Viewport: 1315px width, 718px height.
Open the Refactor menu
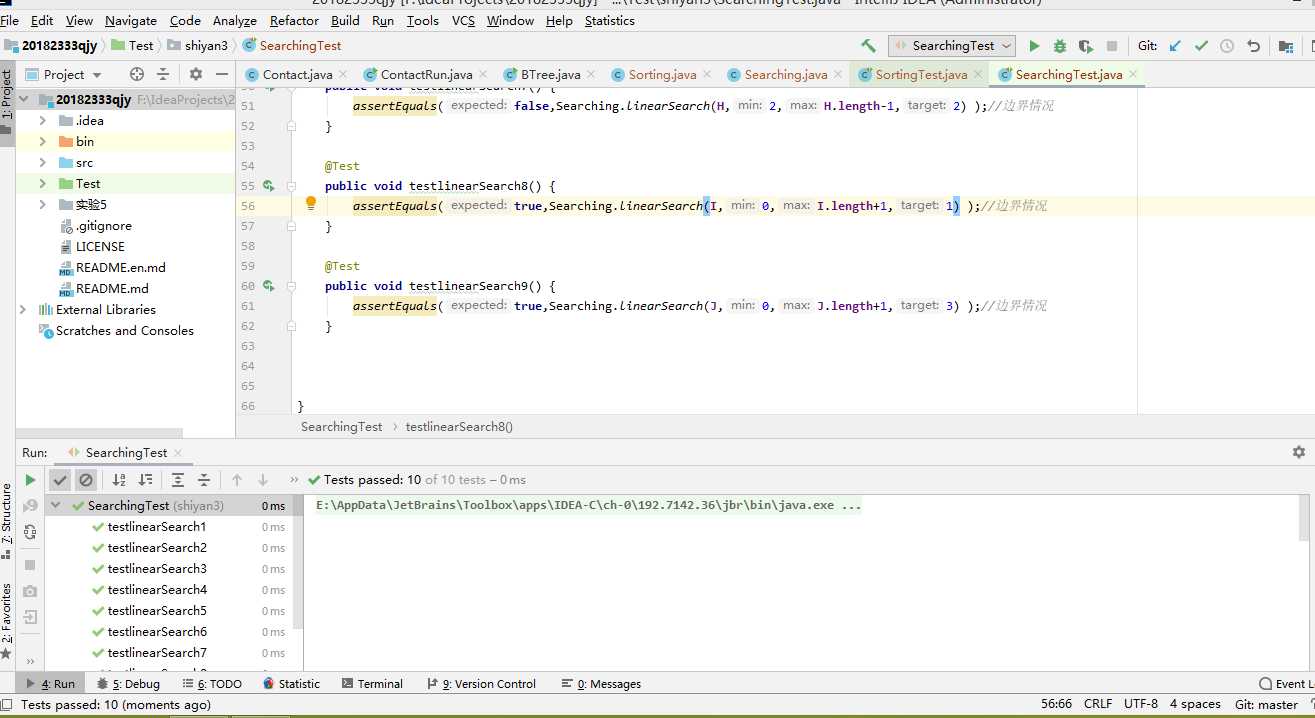pos(294,20)
